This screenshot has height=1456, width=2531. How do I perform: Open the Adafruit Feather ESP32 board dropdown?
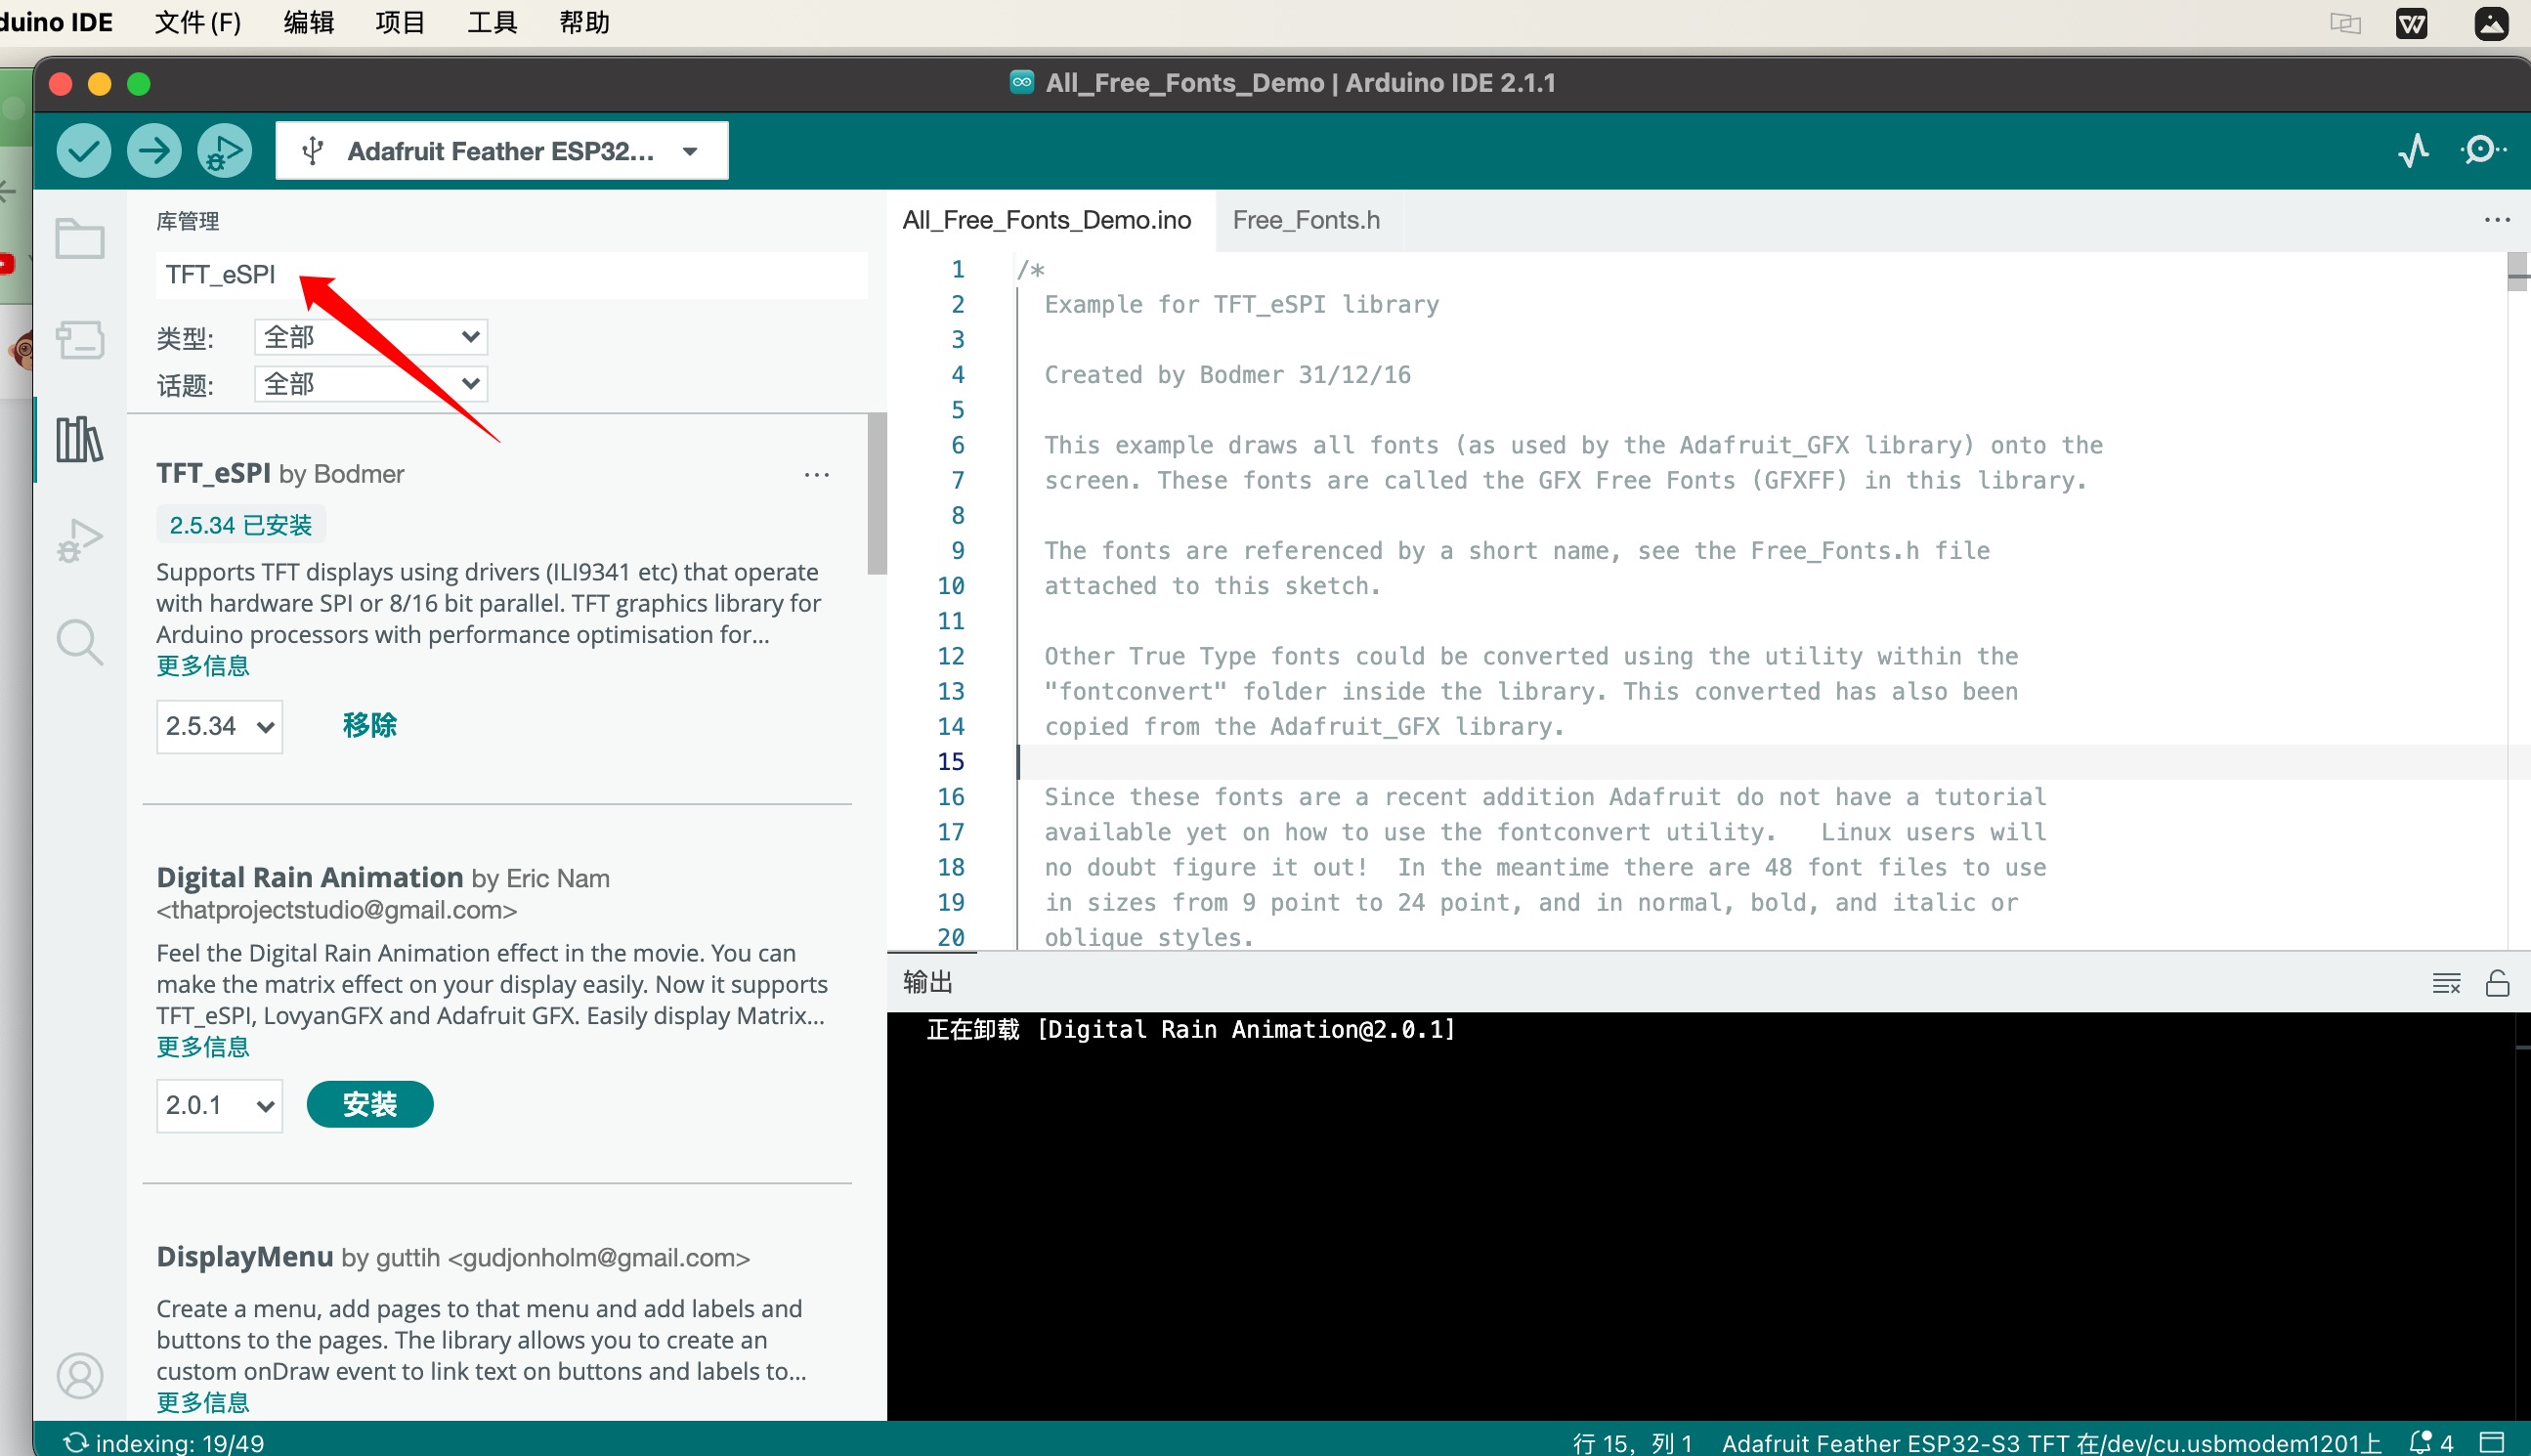coord(501,151)
